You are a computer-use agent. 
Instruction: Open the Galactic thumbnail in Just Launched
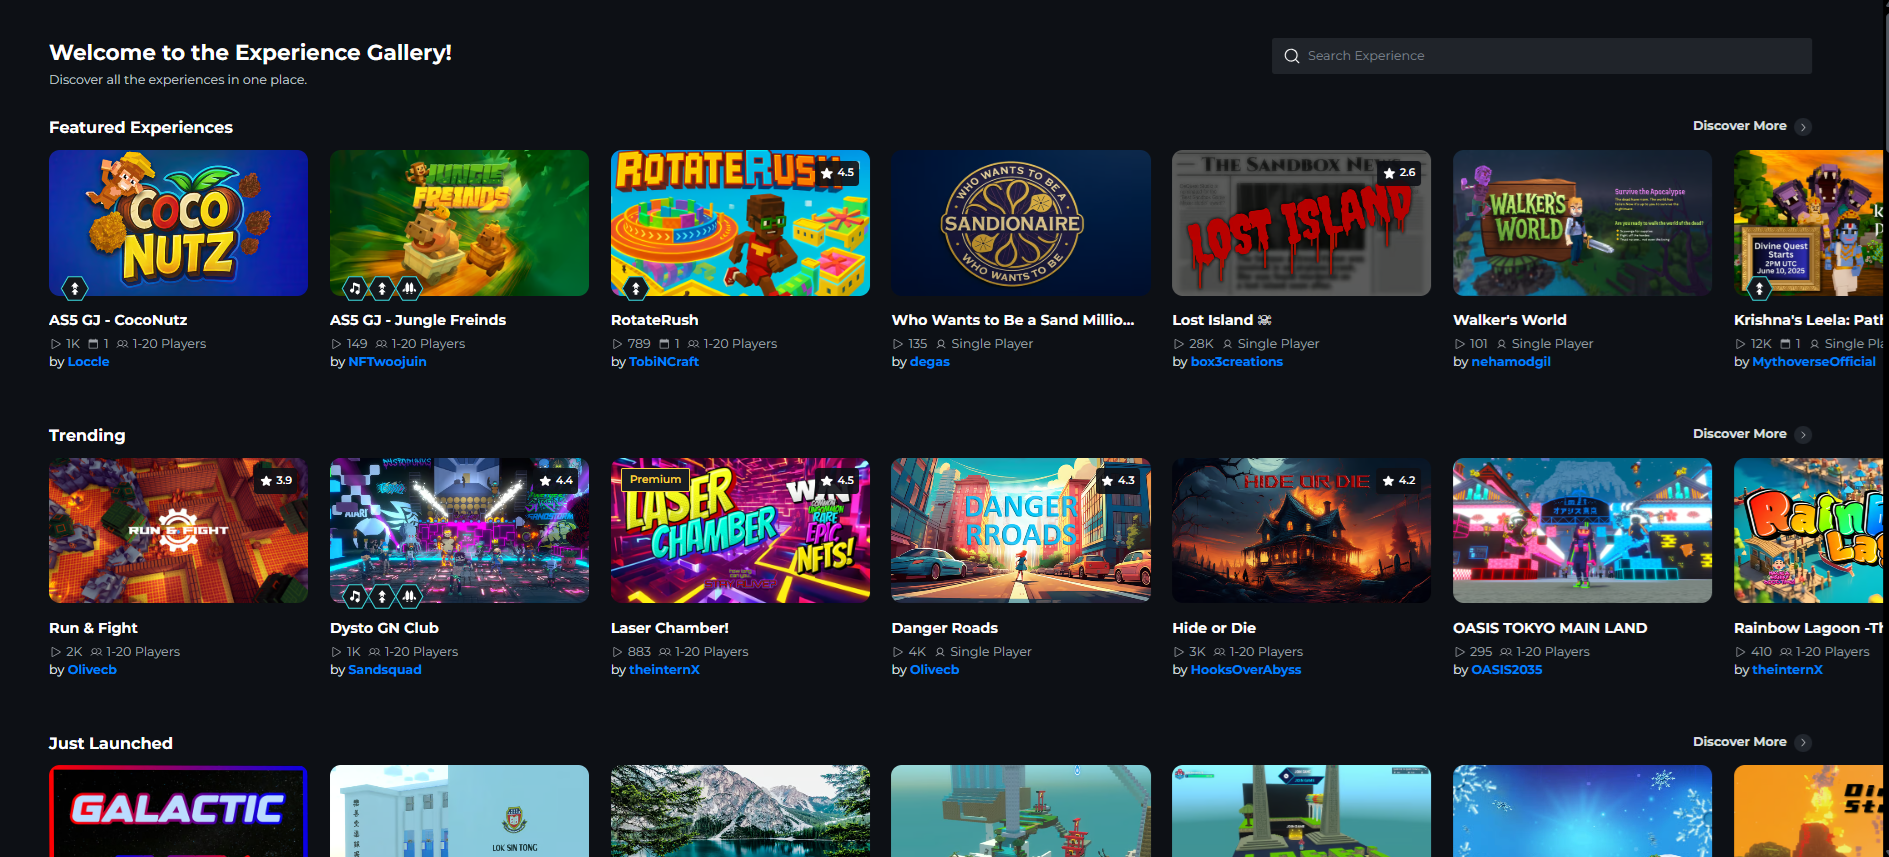pos(178,811)
